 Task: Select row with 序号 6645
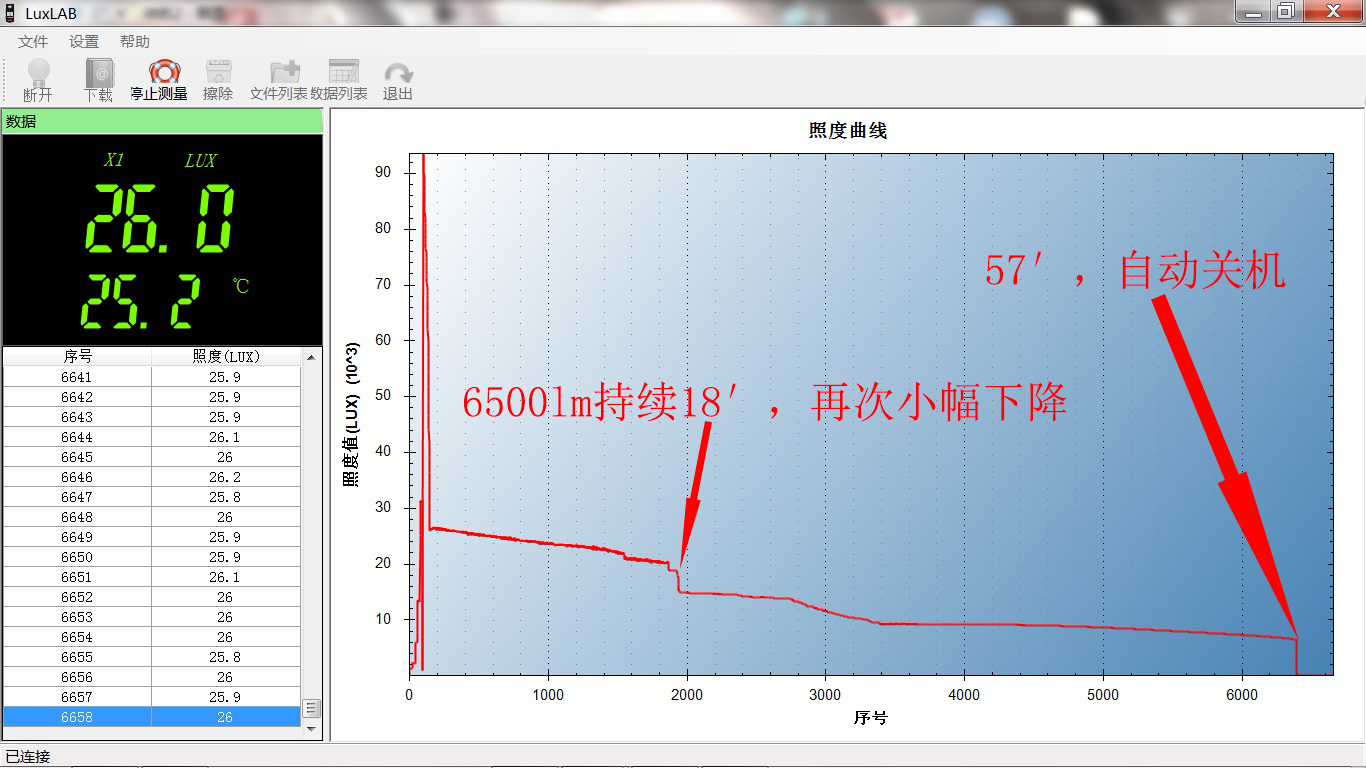pyautogui.click(x=151, y=457)
